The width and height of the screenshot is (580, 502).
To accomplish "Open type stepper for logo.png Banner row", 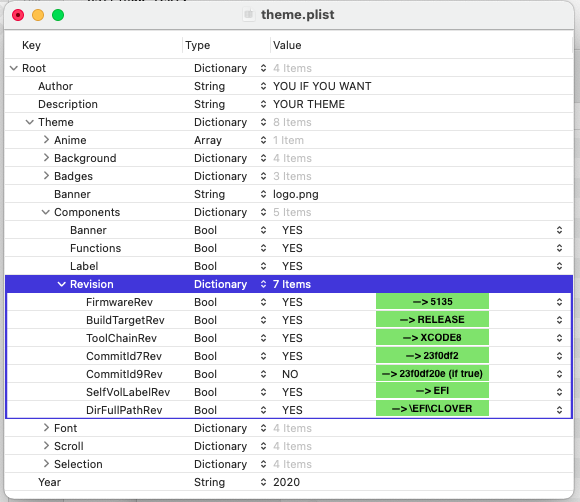I will [263, 194].
